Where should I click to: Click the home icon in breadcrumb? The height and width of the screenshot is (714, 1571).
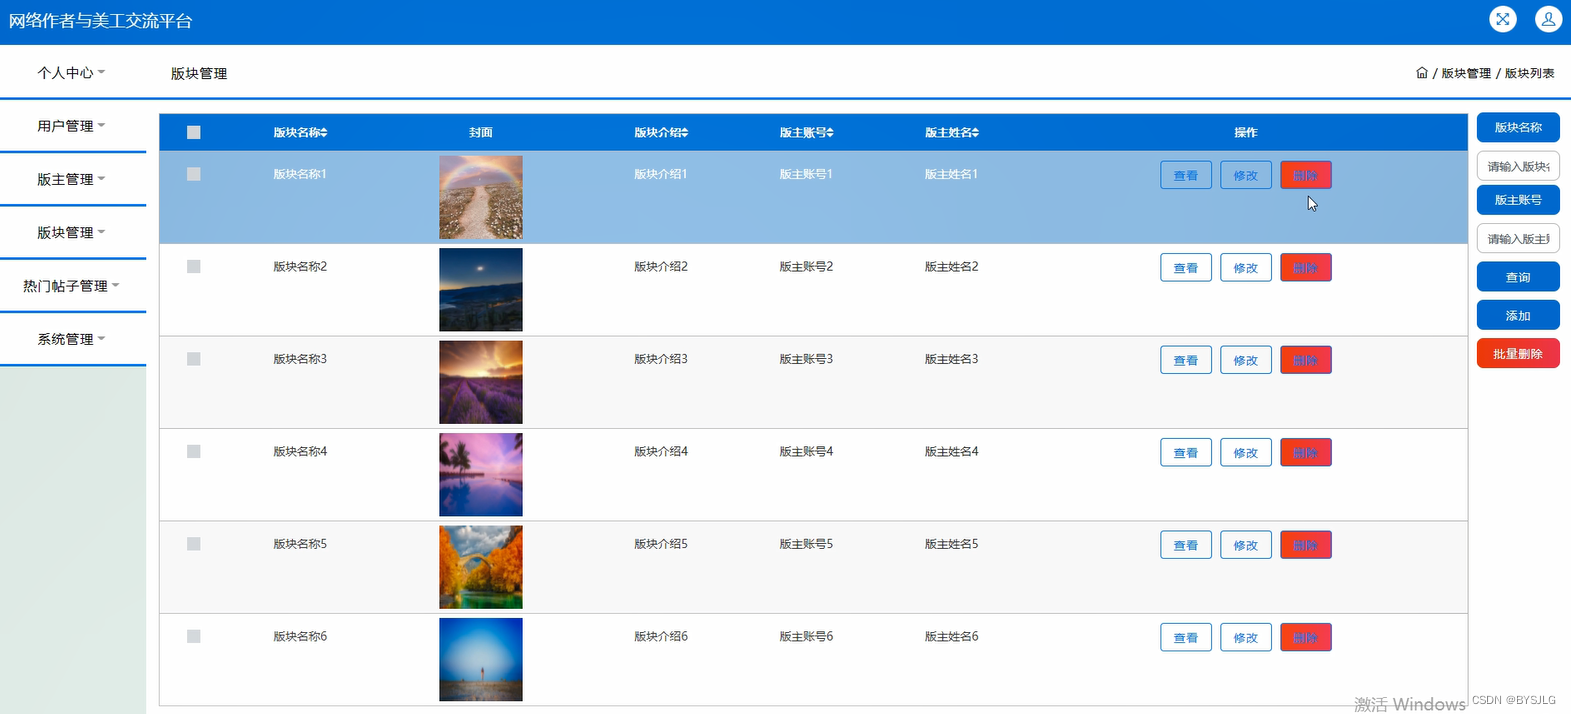click(1422, 73)
